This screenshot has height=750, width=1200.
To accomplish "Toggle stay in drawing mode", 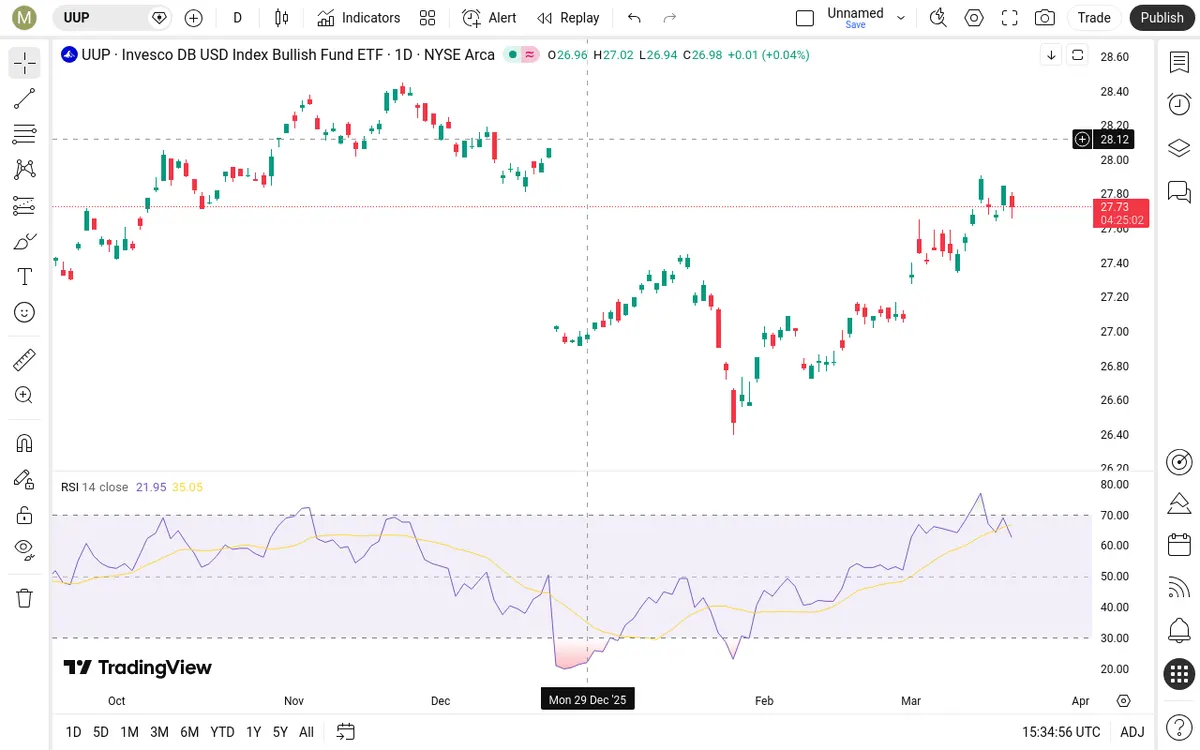I will 25,479.
